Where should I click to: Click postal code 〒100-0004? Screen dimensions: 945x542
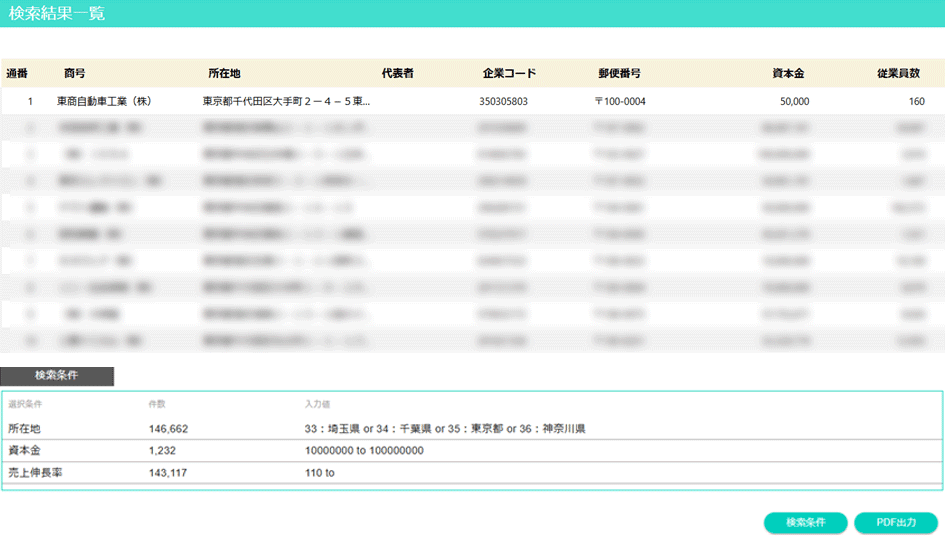coord(620,101)
